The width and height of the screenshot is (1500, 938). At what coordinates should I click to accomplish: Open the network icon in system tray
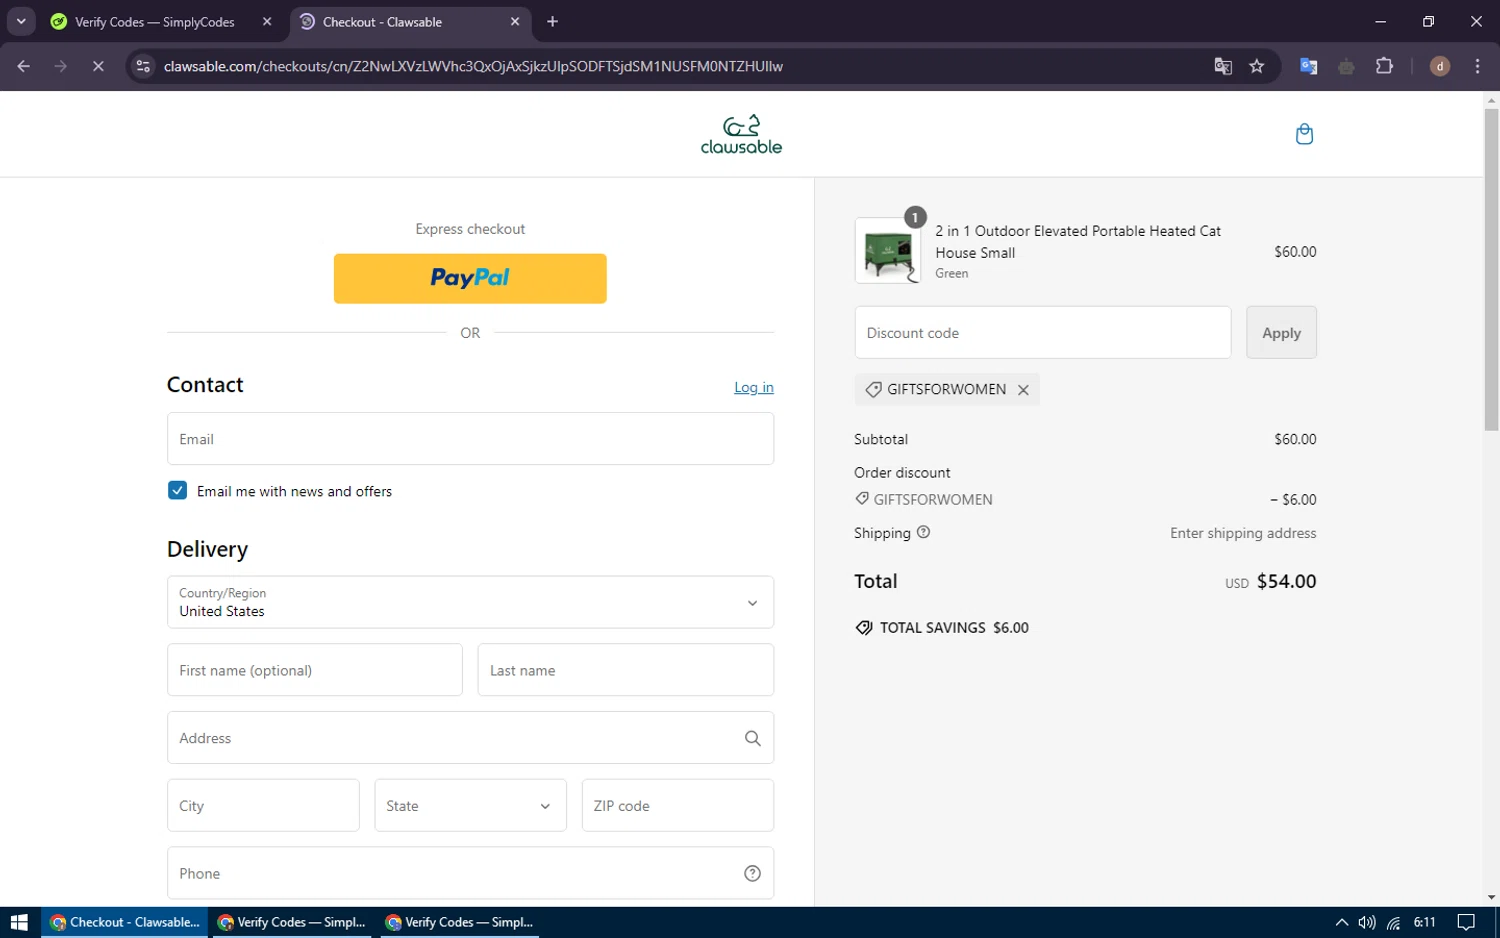point(1393,922)
